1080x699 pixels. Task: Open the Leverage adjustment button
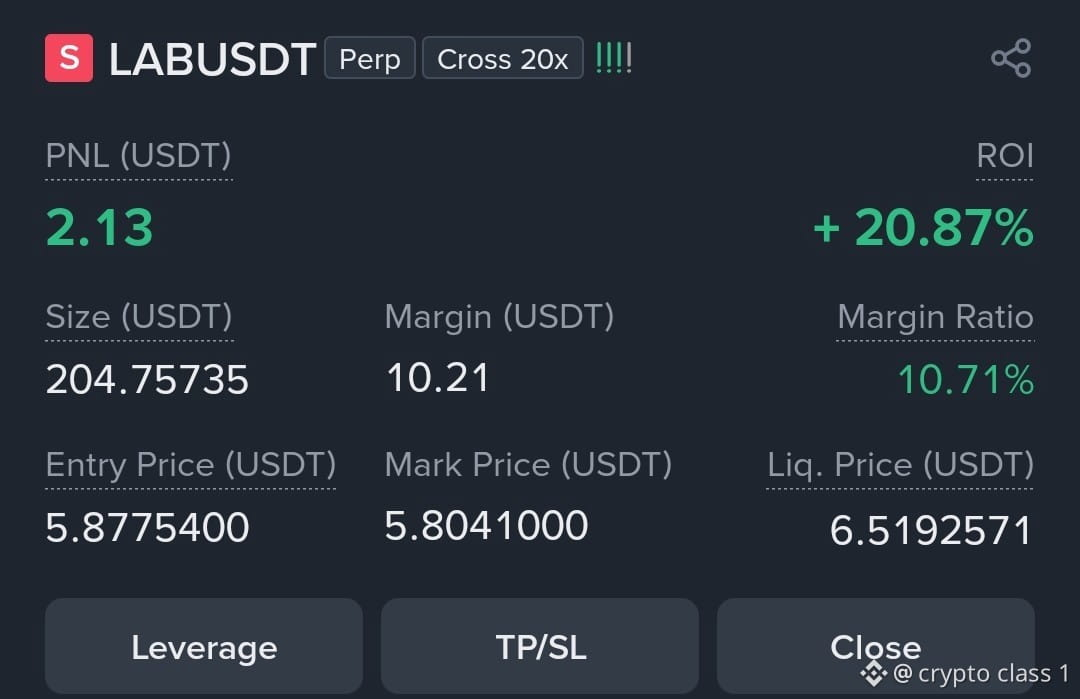click(x=204, y=646)
